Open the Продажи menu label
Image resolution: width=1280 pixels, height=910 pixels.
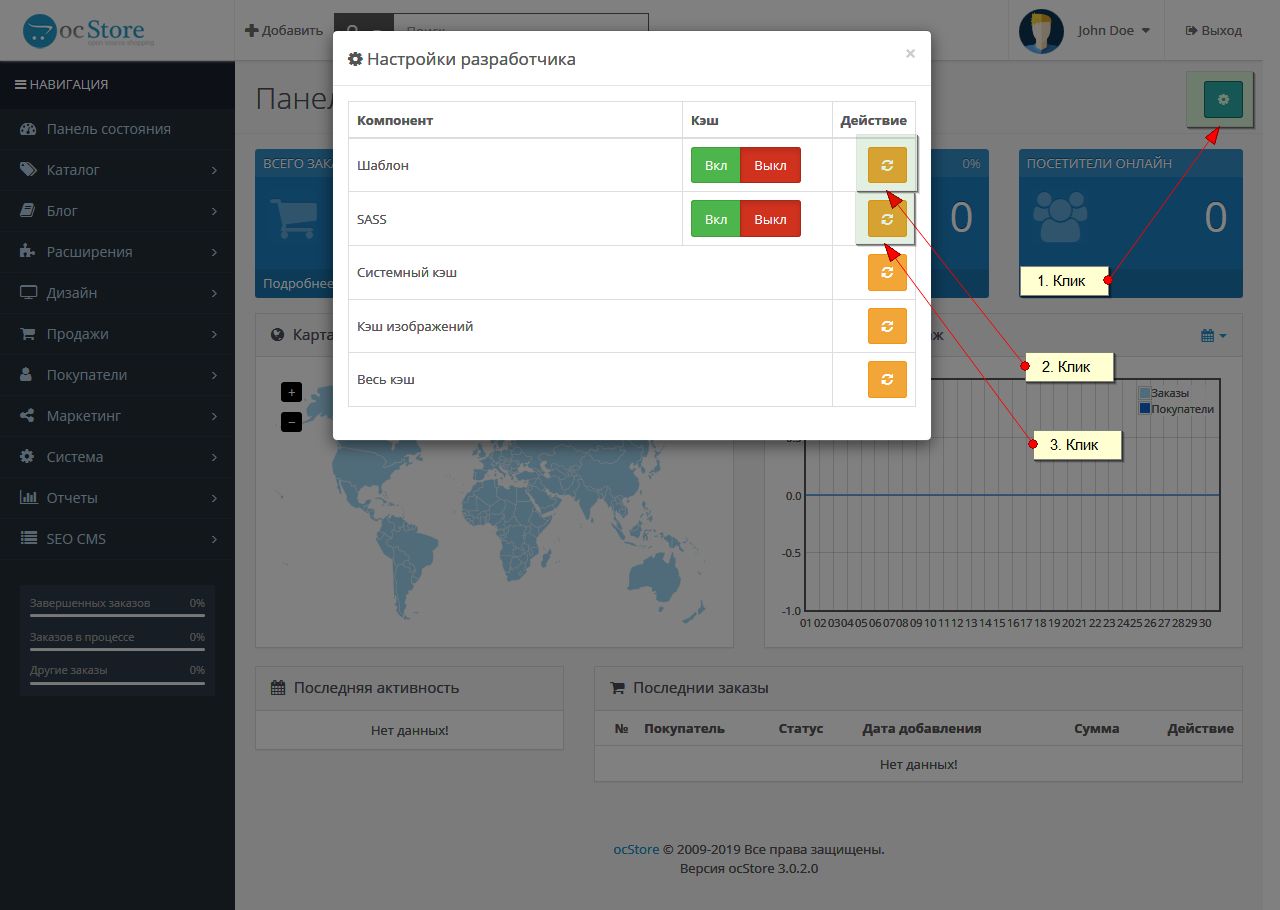pyautogui.click(x=77, y=334)
